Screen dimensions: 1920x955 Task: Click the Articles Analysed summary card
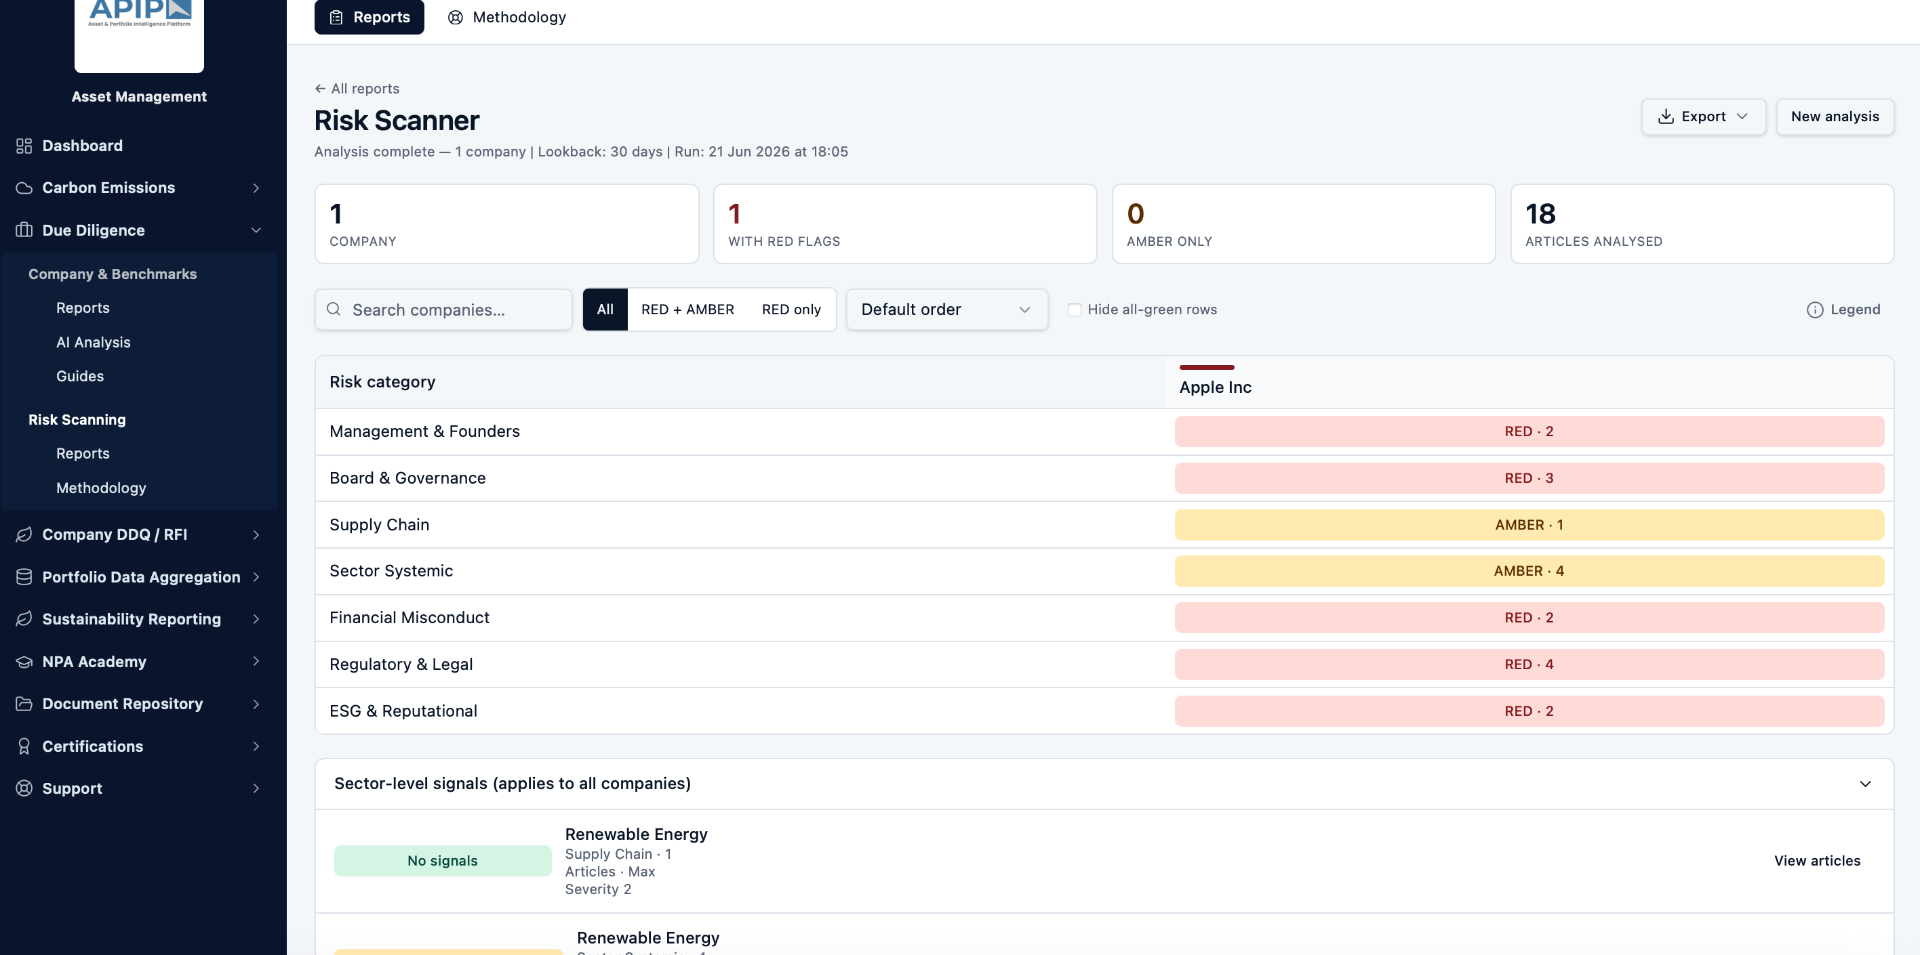(x=1702, y=224)
